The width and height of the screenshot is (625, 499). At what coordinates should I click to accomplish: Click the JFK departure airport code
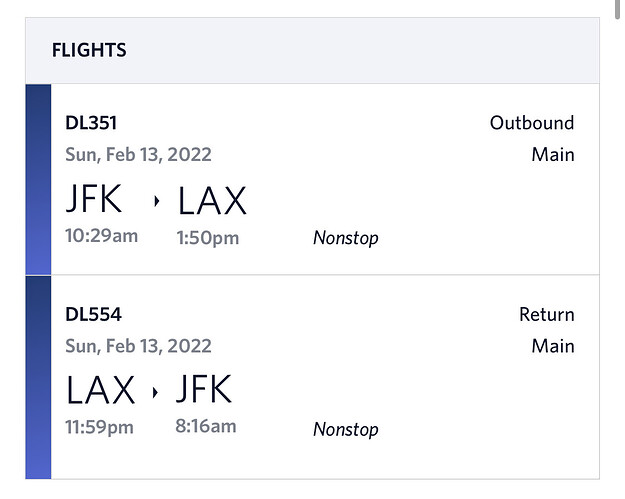(94, 198)
